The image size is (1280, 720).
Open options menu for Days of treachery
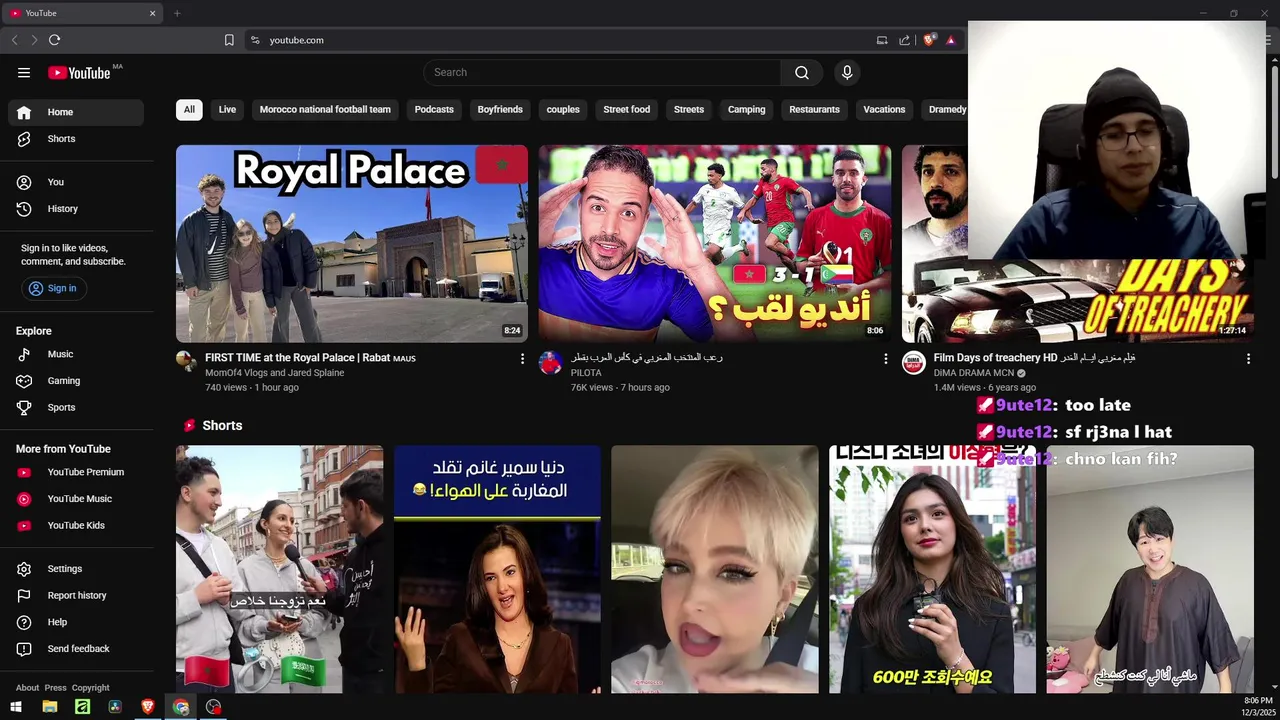click(x=1248, y=358)
